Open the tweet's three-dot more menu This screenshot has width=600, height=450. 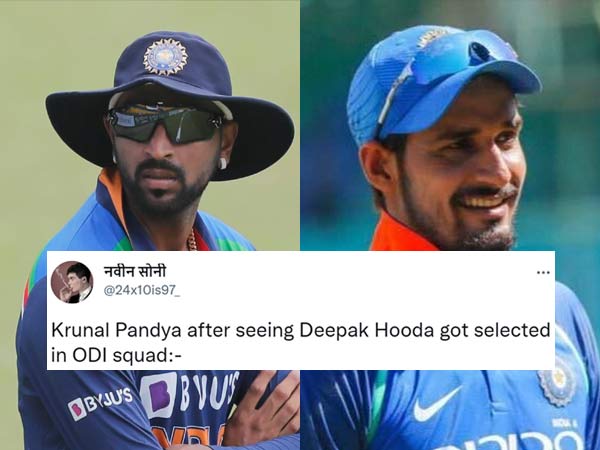(543, 273)
